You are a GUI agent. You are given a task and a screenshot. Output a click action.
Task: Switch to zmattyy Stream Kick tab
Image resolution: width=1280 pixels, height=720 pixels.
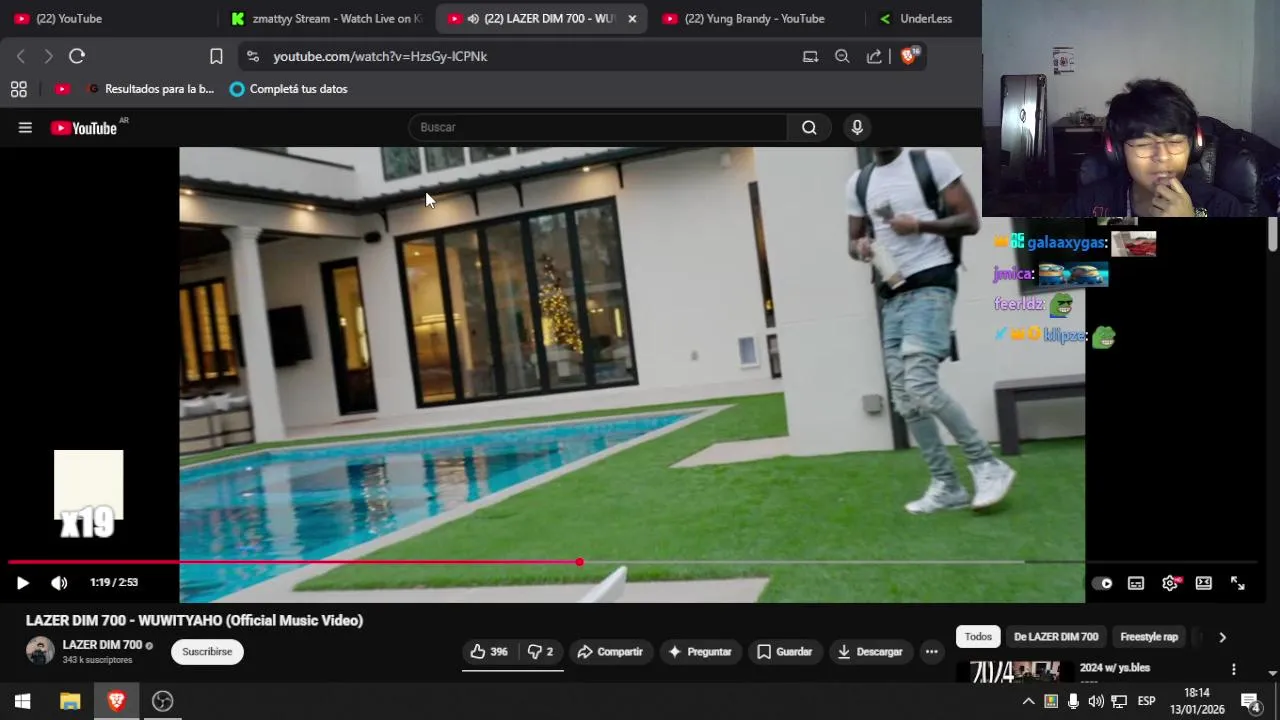tap(326, 18)
